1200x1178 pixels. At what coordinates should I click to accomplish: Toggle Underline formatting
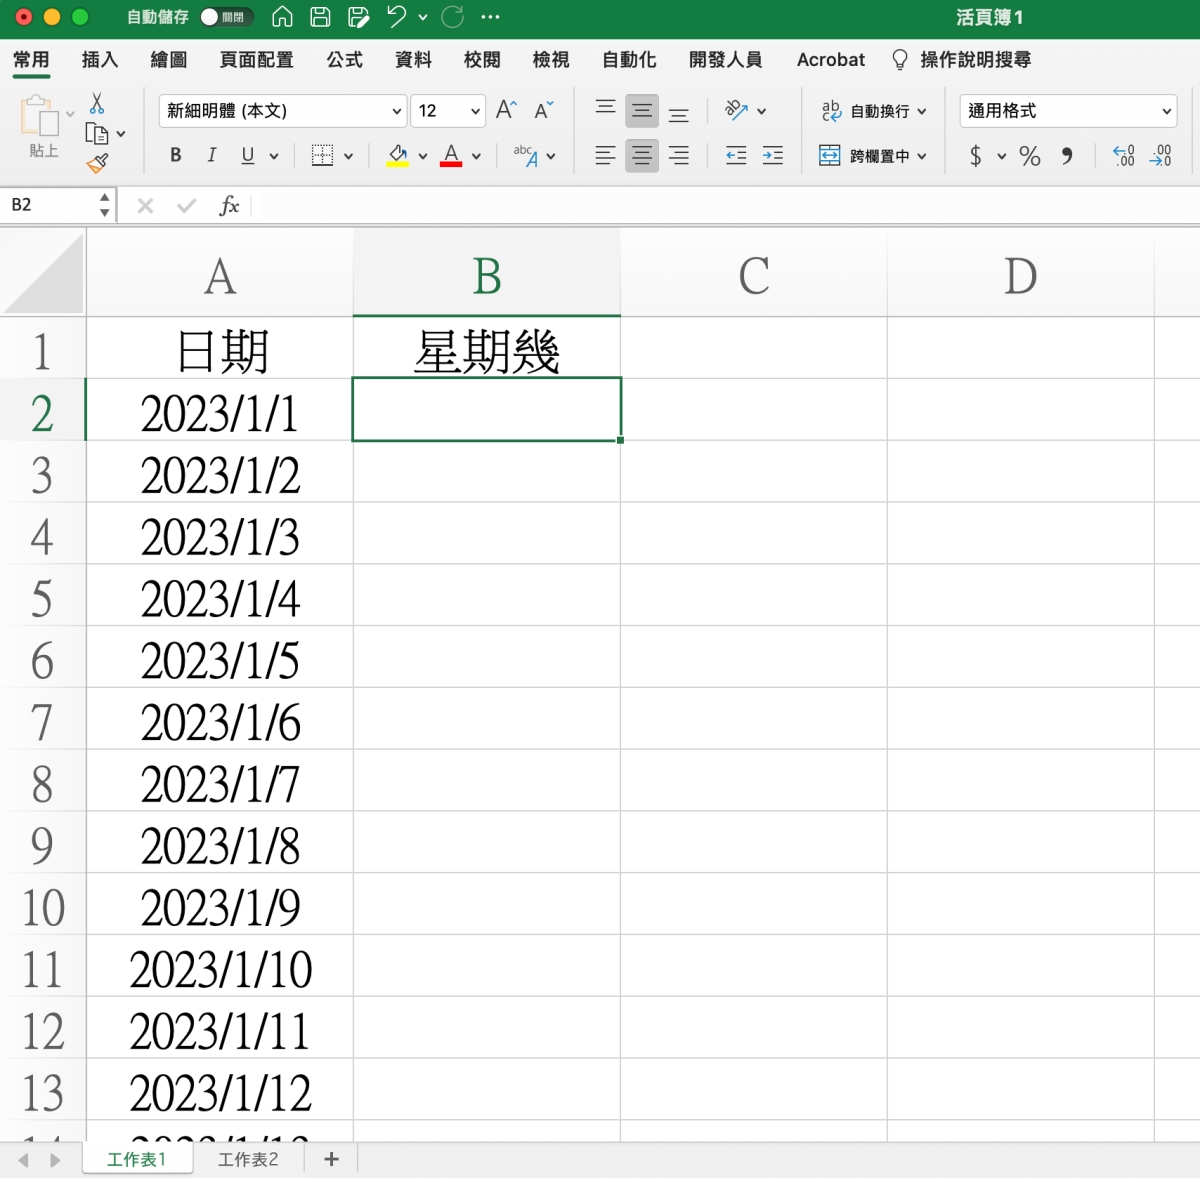[248, 155]
